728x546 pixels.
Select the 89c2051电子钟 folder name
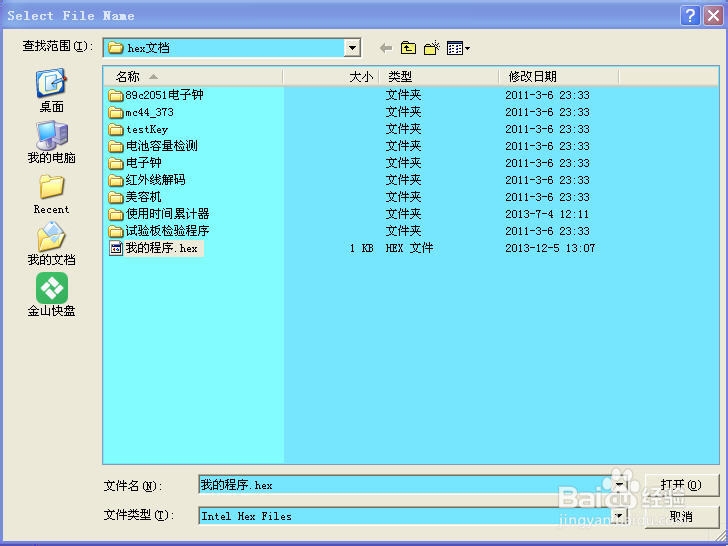(x=164, y=95)
